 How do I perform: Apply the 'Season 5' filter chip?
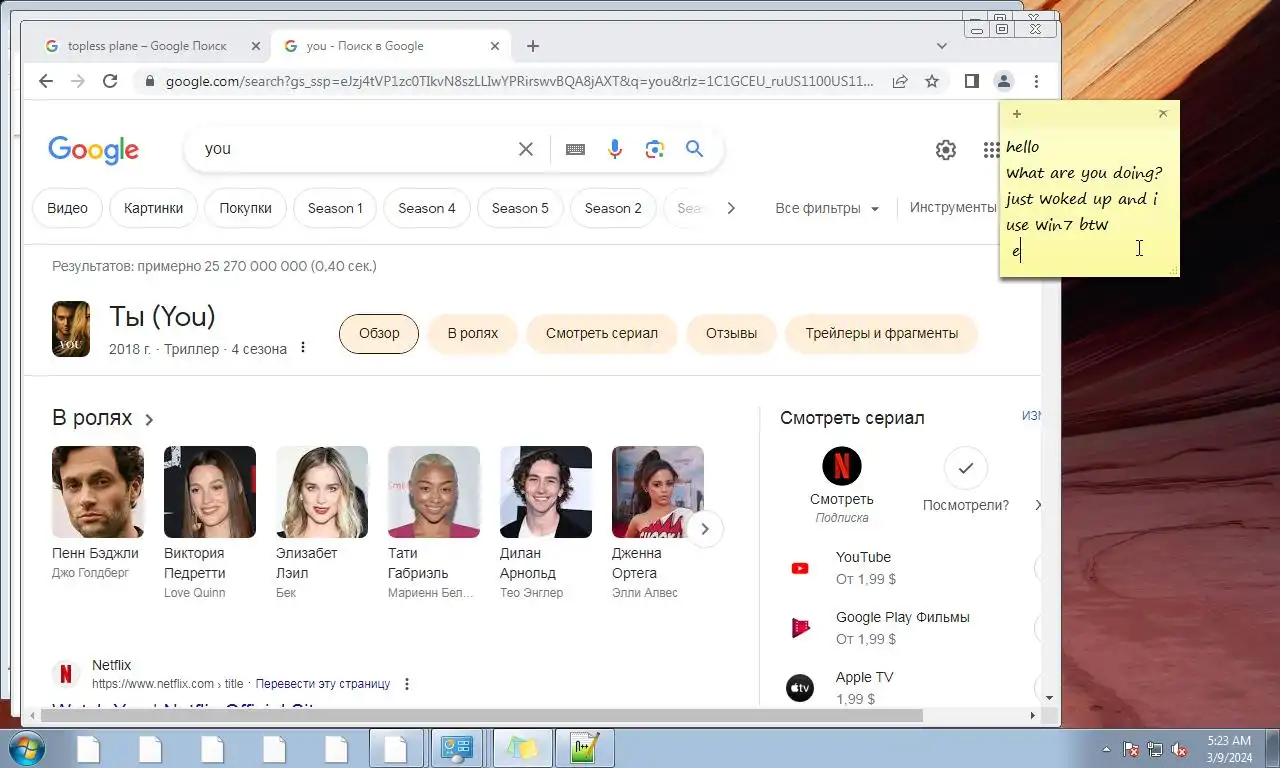coord(520,208)
